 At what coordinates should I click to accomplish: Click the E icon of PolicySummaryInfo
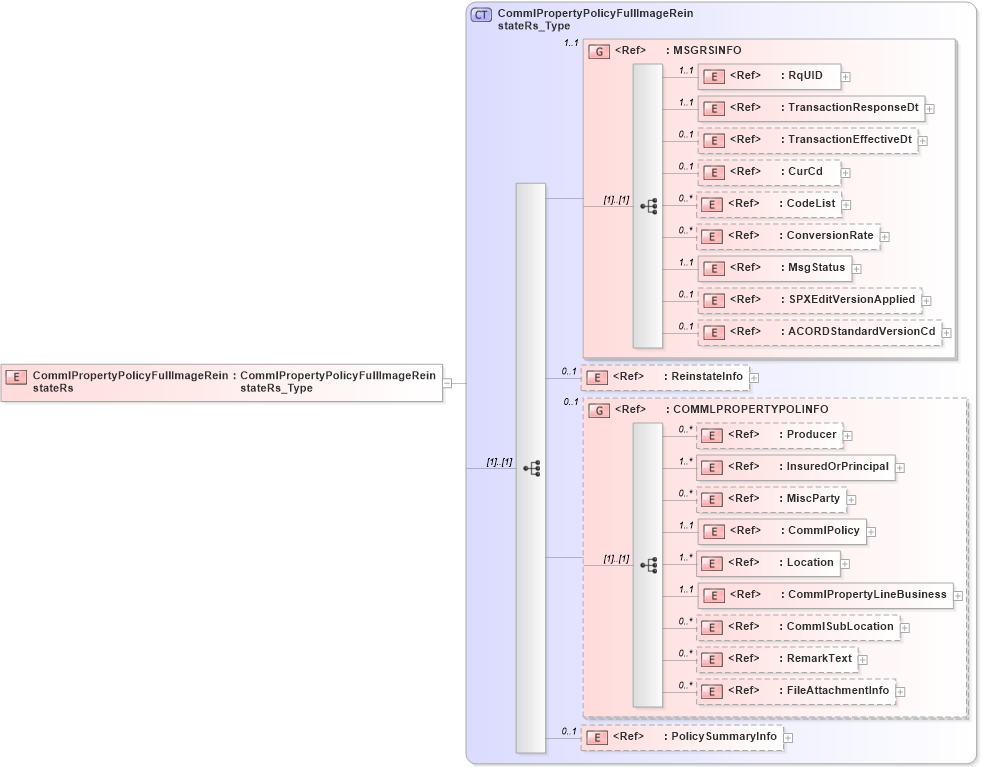pos(597,737)
